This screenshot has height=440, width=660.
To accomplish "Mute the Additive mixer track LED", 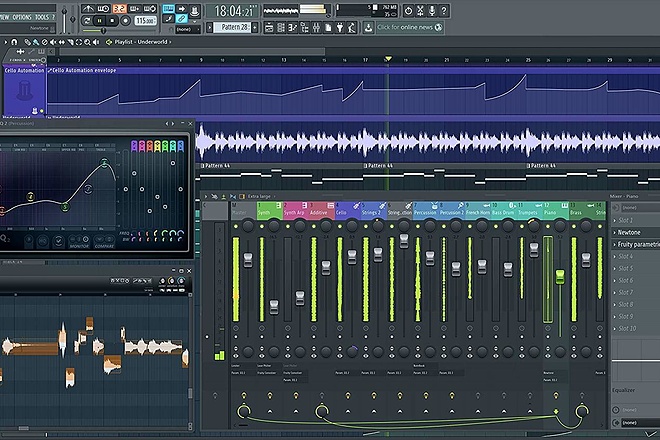I will pyautogui.click(x=314, y=227).
